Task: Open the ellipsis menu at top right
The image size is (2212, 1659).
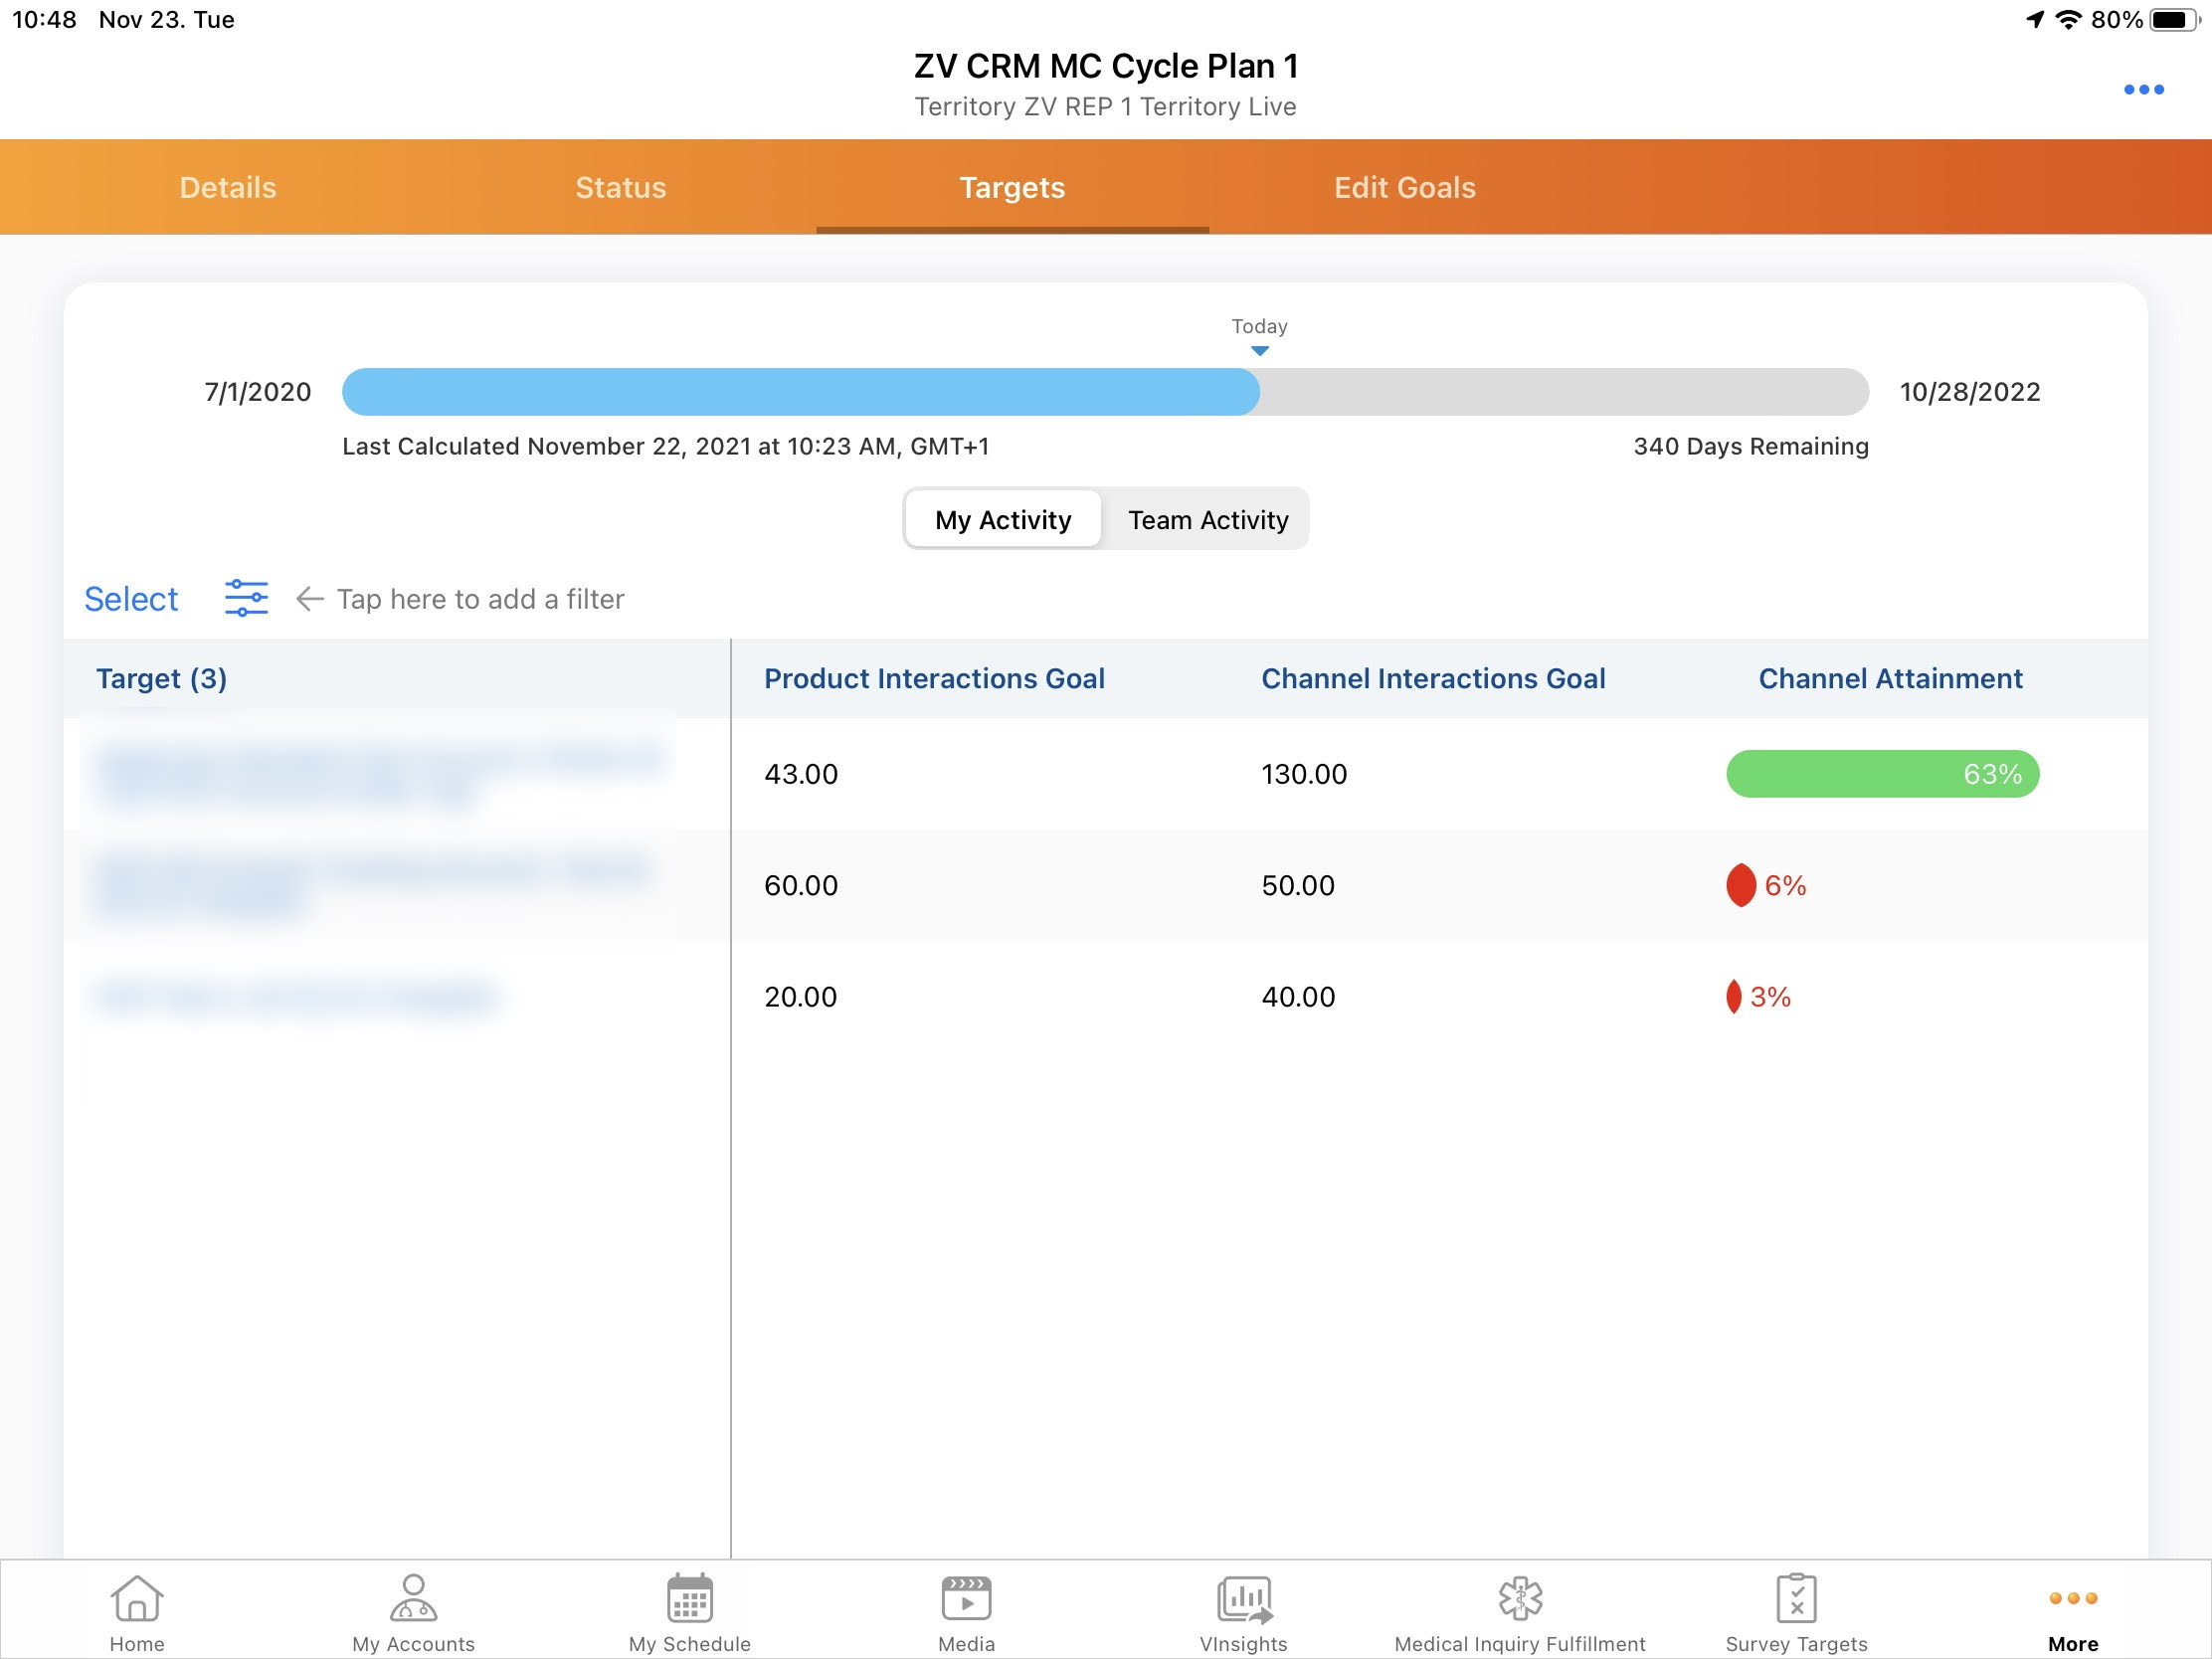Action: coord(2143,89)
